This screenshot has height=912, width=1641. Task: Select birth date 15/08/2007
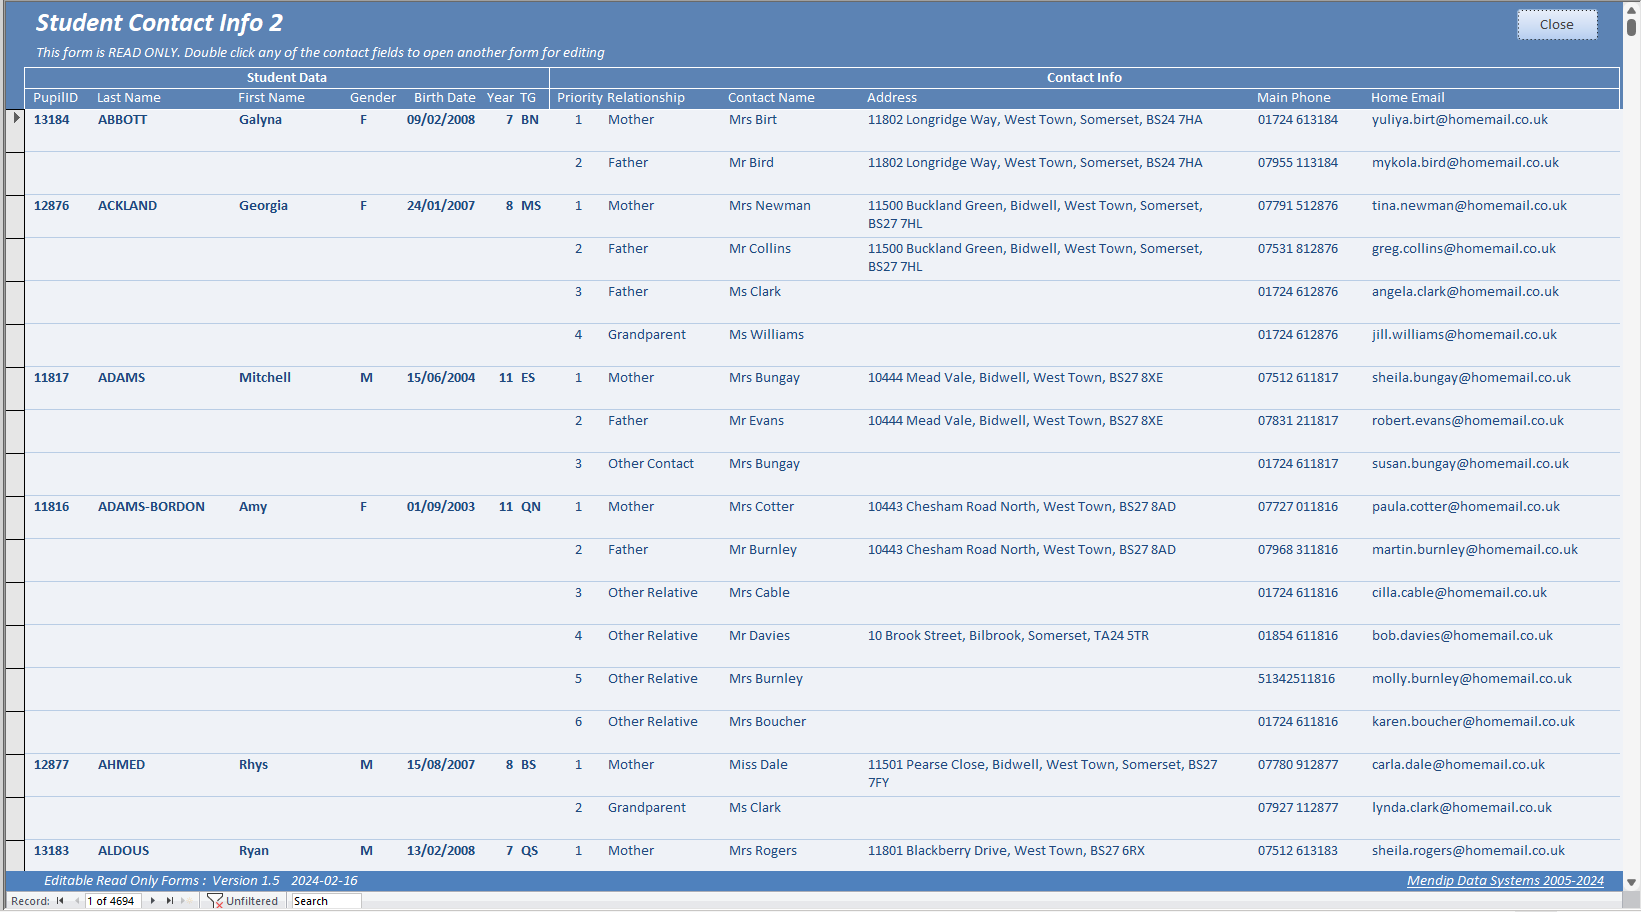point(441,765)
